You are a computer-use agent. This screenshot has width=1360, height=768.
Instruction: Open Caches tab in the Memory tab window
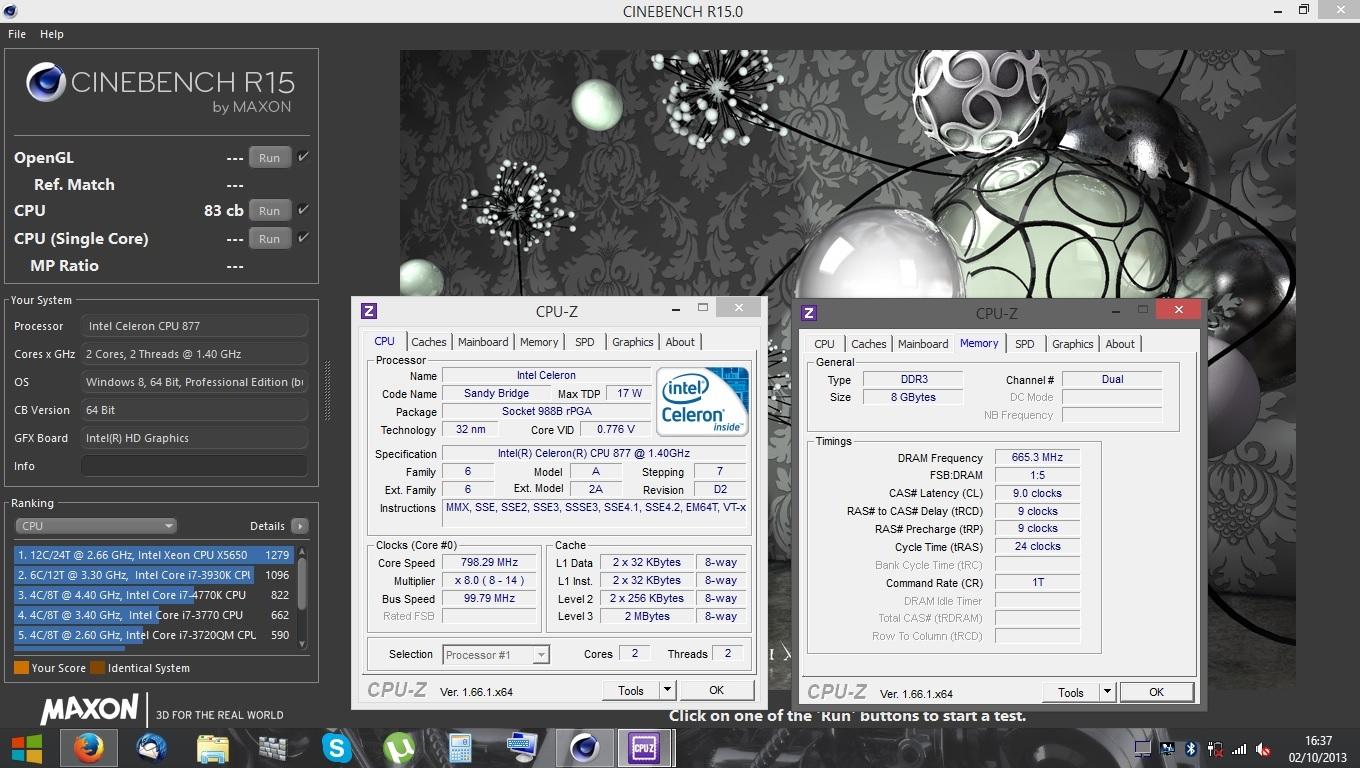click(869, 344)
